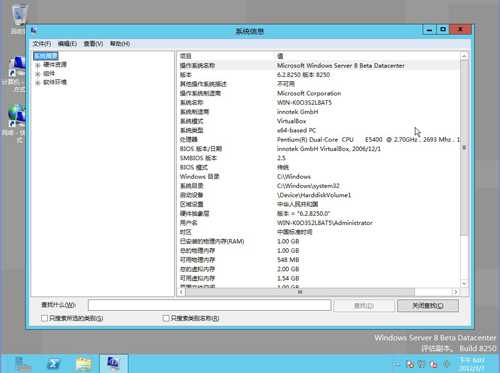
Task: Check 只搜索所选的类别(S) checkbox
Action: (x=44, y=318)
